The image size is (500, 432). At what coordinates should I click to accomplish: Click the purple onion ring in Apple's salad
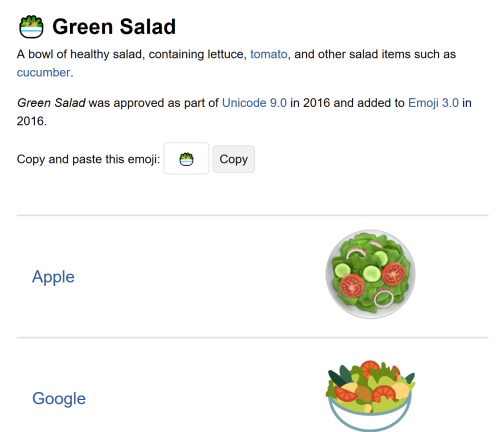[383, 298]
